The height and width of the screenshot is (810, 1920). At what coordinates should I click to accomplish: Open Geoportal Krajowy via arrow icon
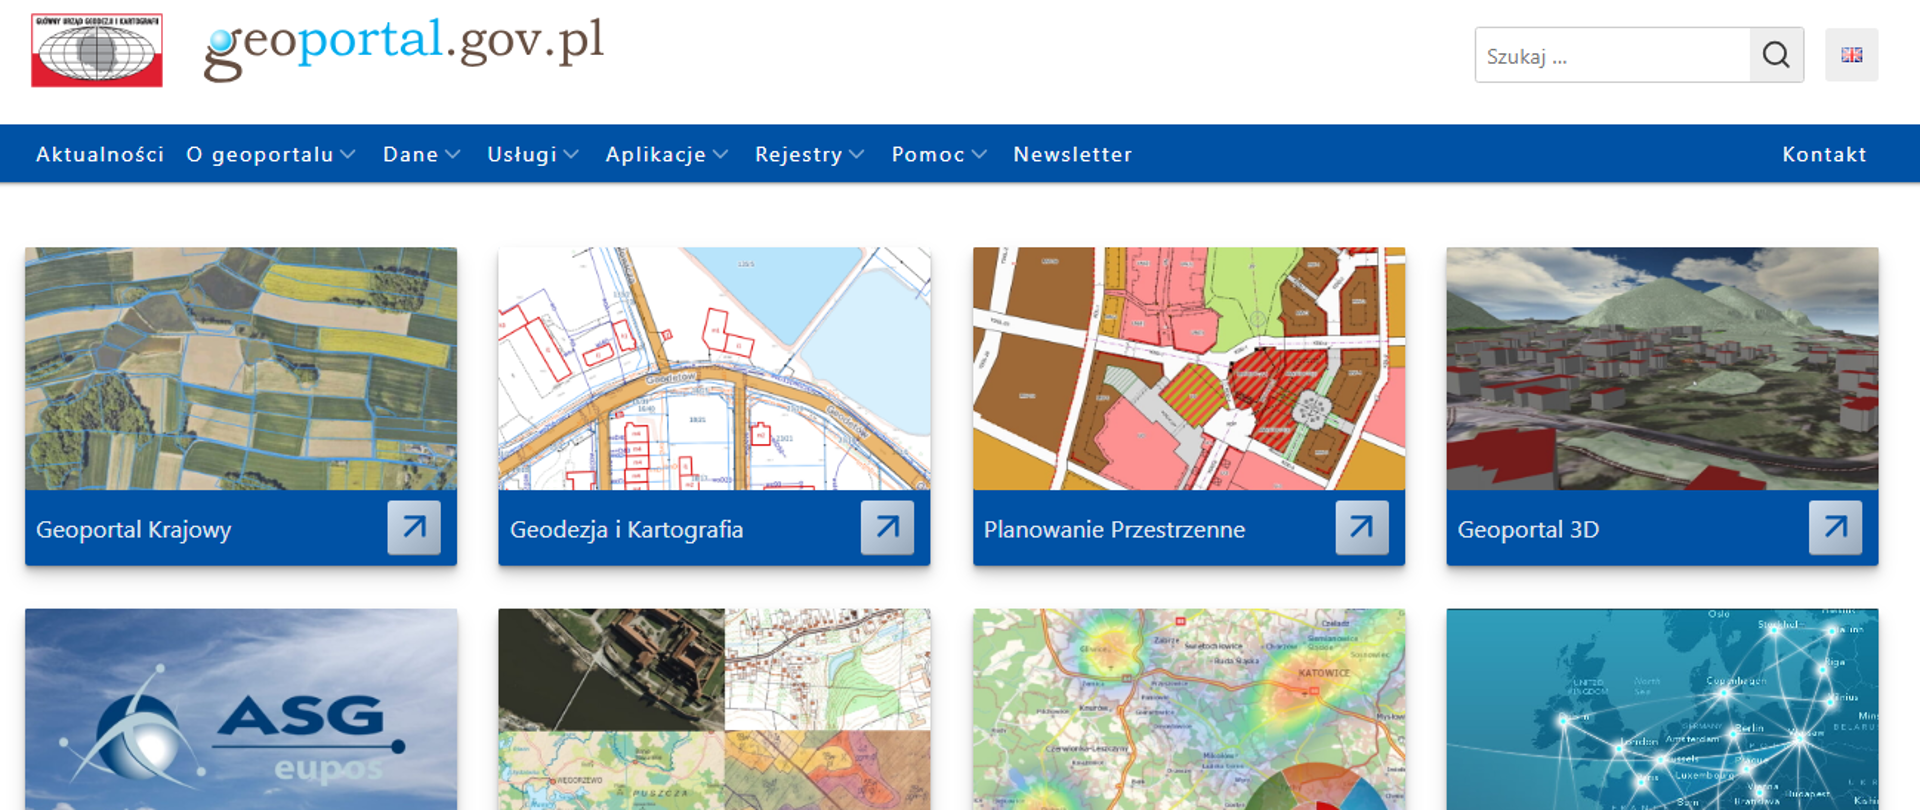pyautogui.click(x=414, y=527)
